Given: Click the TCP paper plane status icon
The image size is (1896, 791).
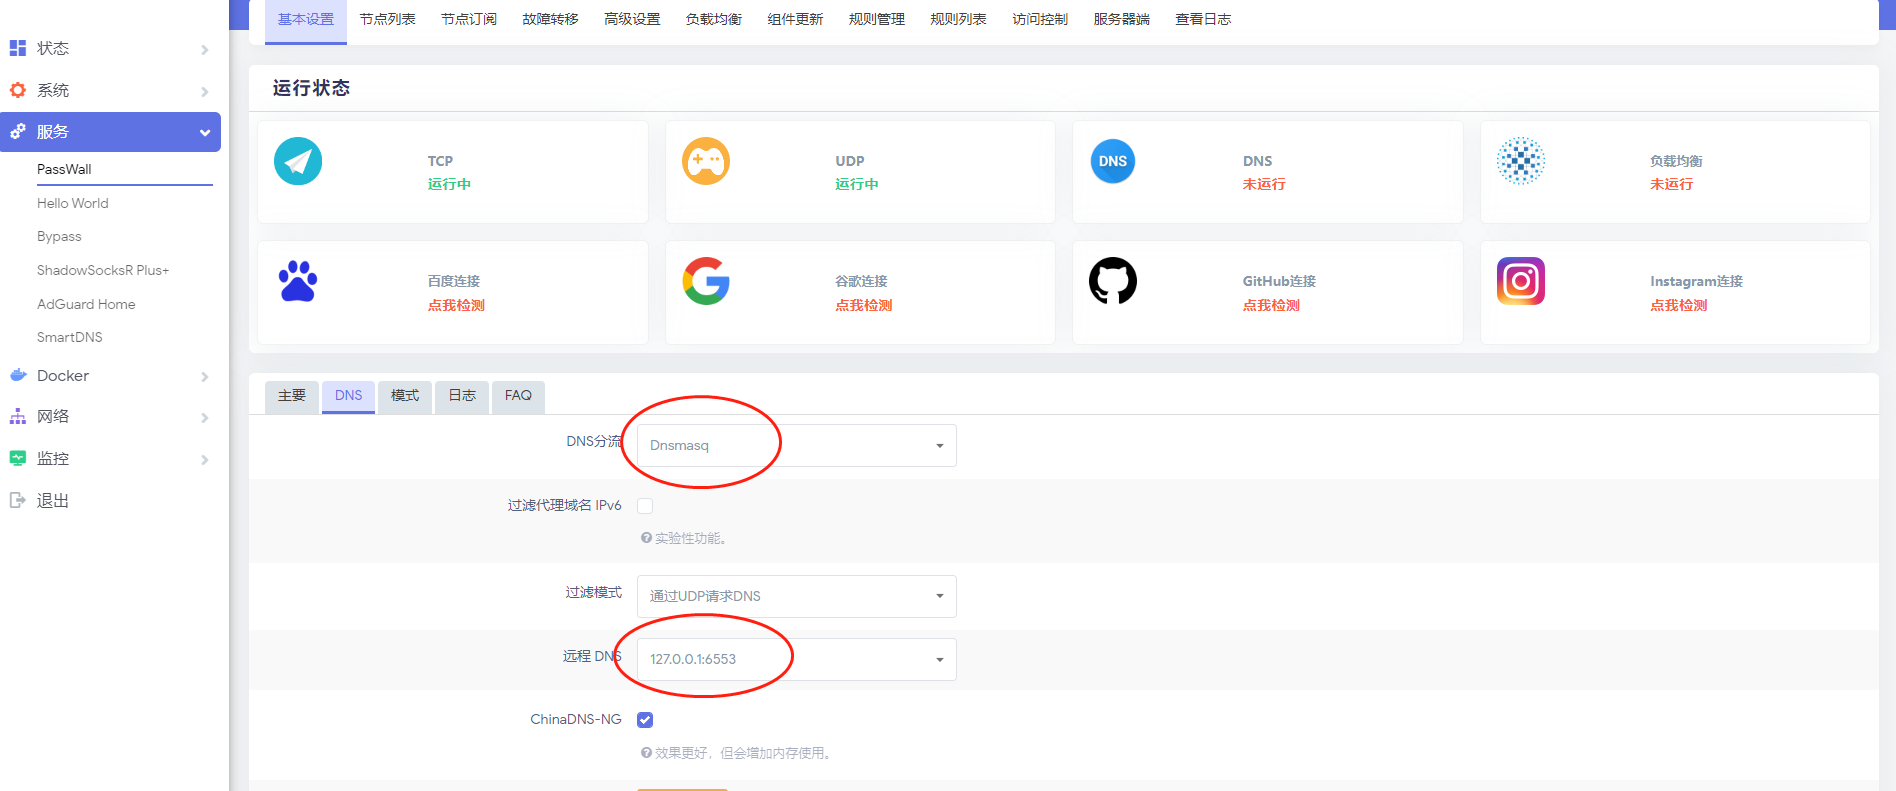Looking at the screenshot, I should coord(298,161).
